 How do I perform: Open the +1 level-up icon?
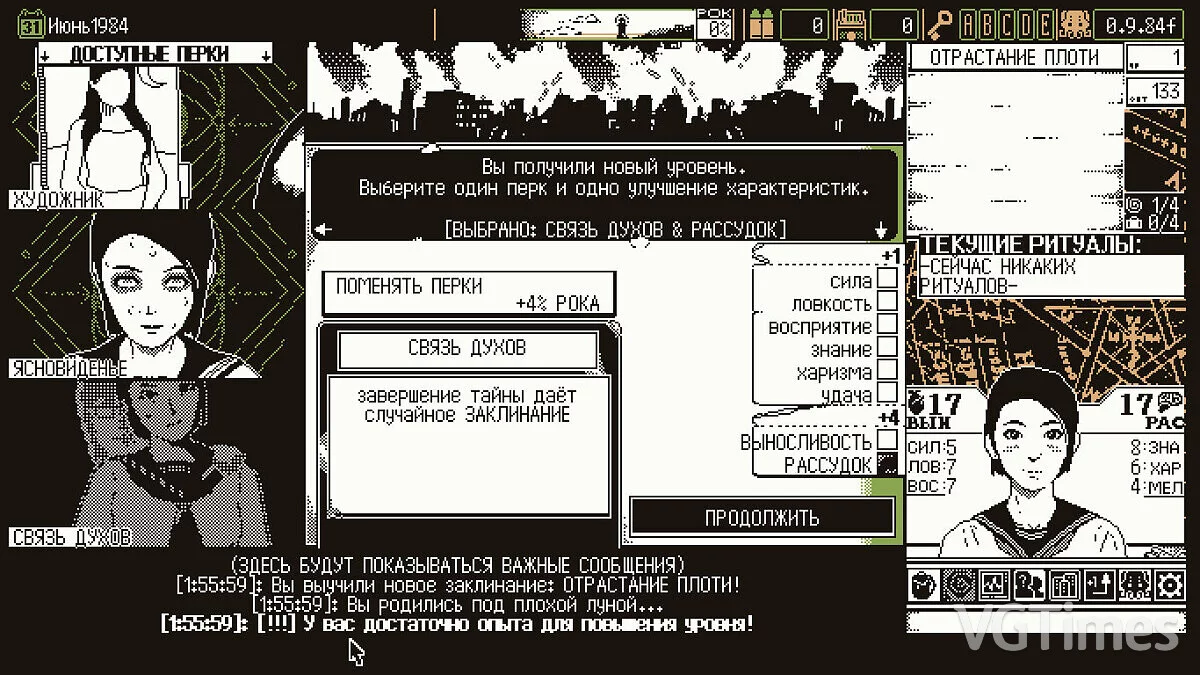pos(1098,584)
